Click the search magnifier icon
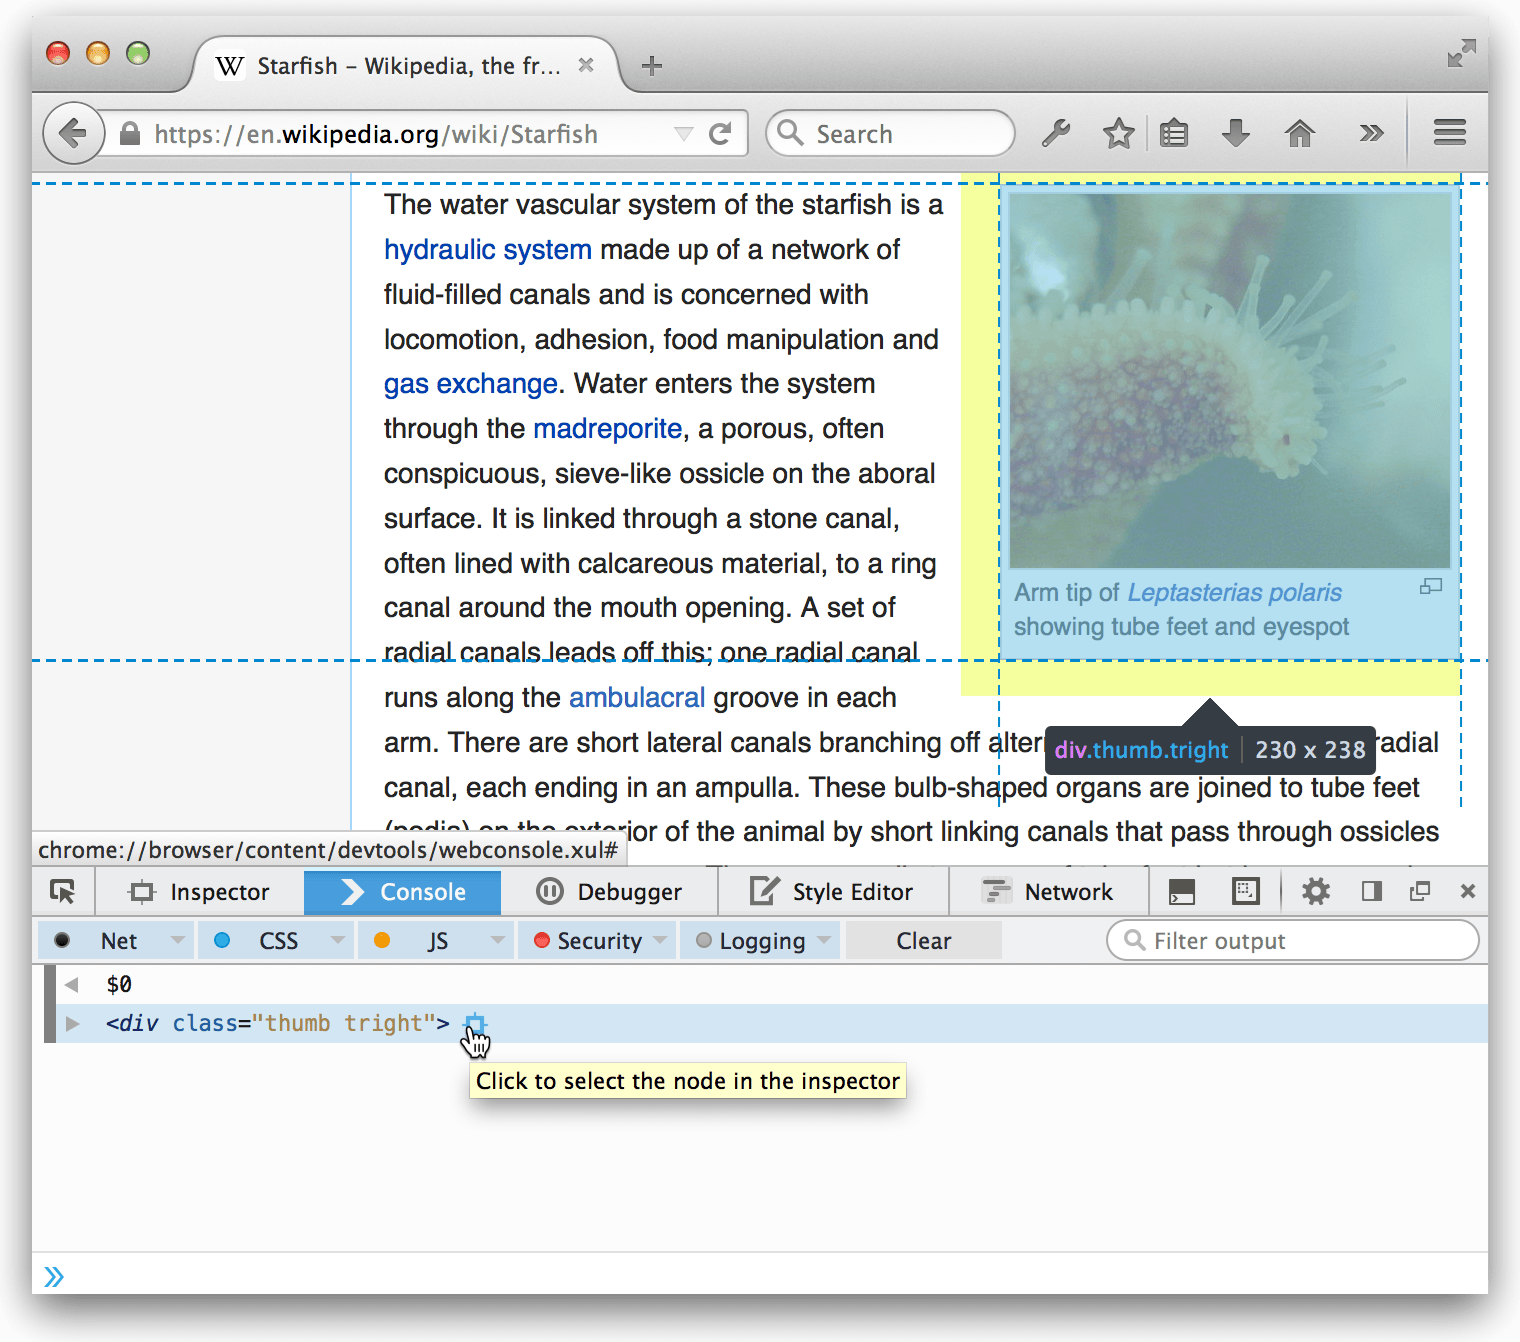 [x=790, y=133]
